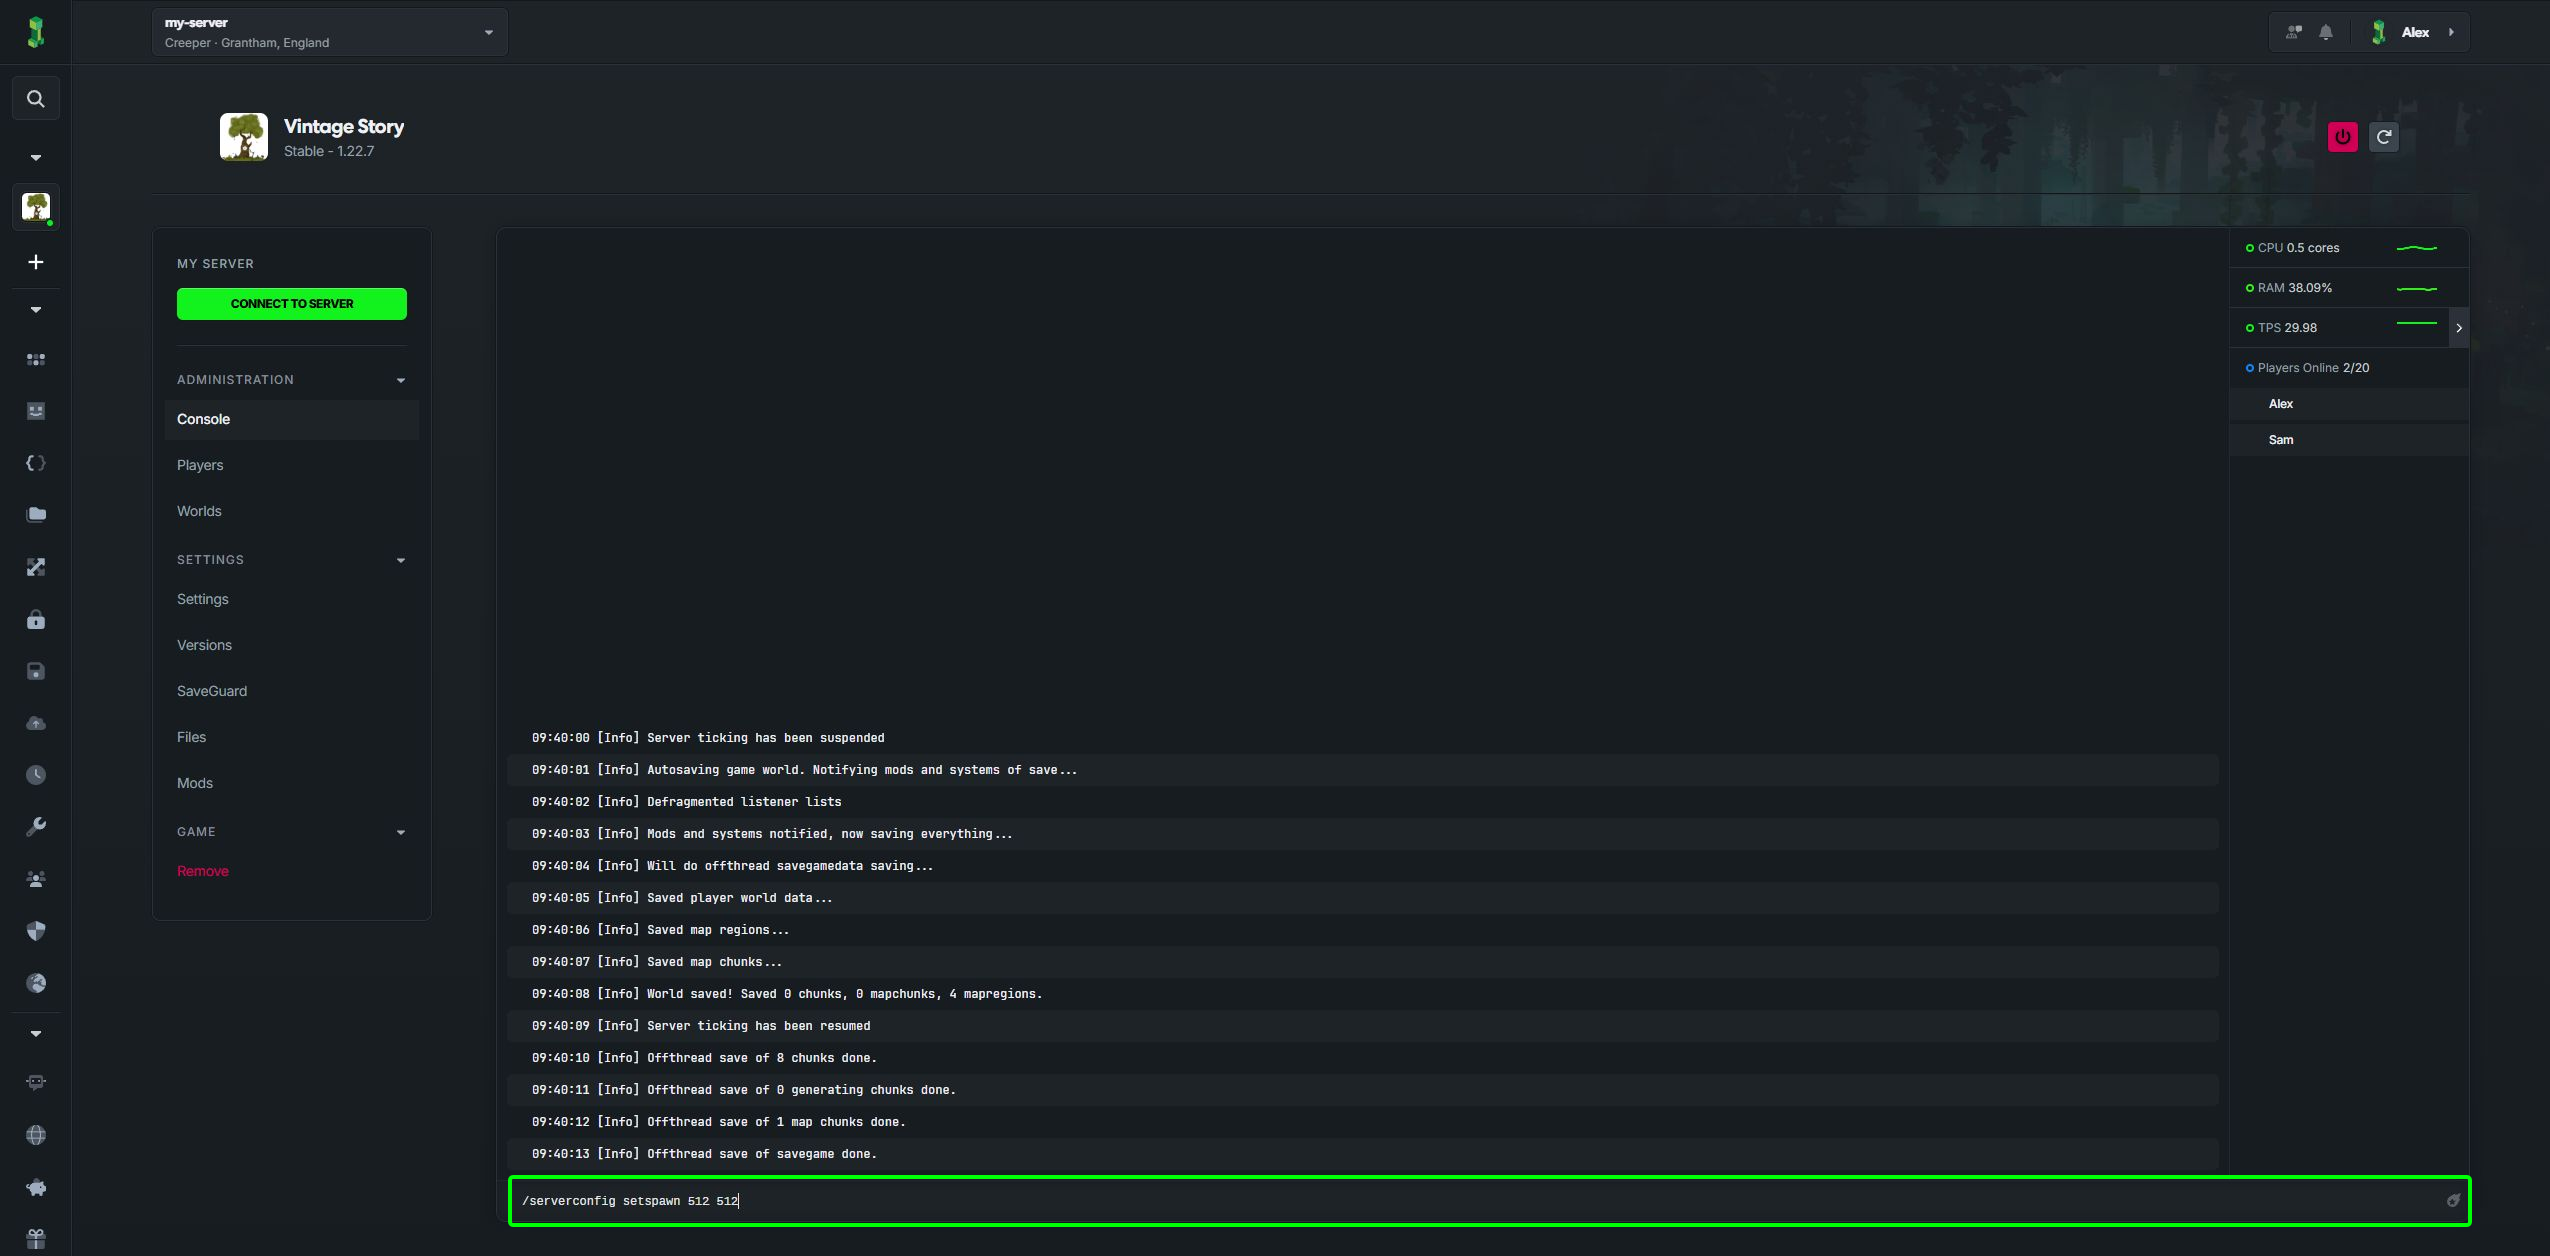Click the CPU 0.5 cores stat row
The image size is (2550, 1256).
tap(2349, 248)
